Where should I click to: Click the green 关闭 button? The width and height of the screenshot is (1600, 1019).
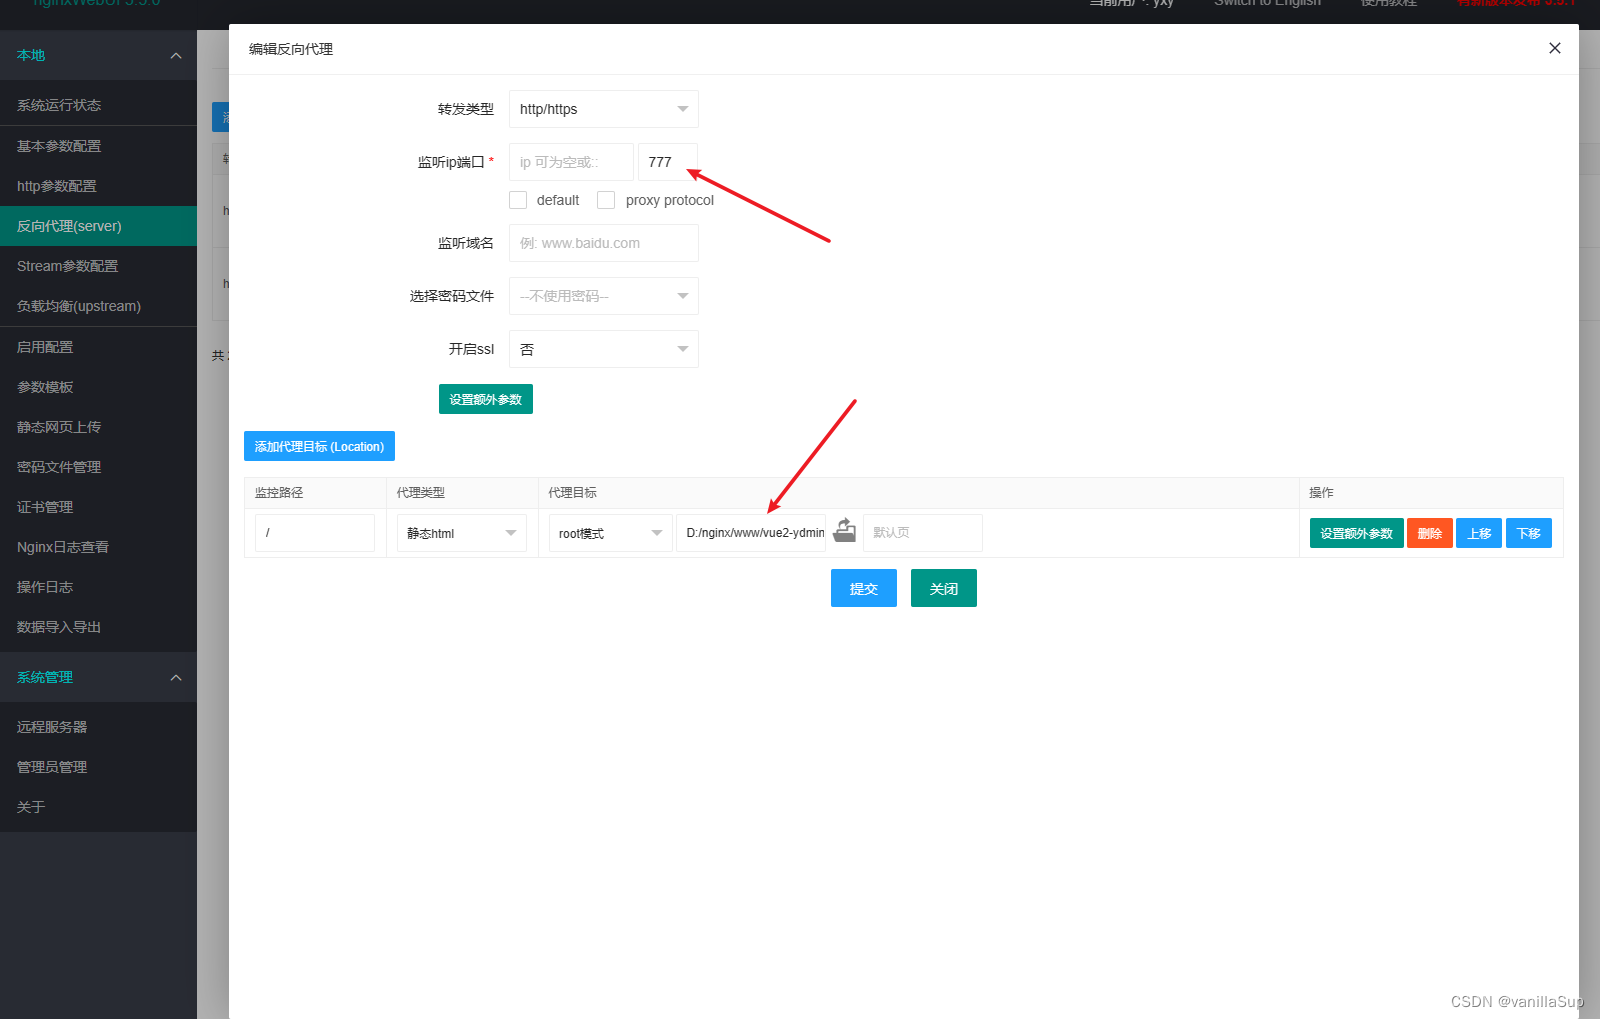pyautogui.click(x=944, y=588)
